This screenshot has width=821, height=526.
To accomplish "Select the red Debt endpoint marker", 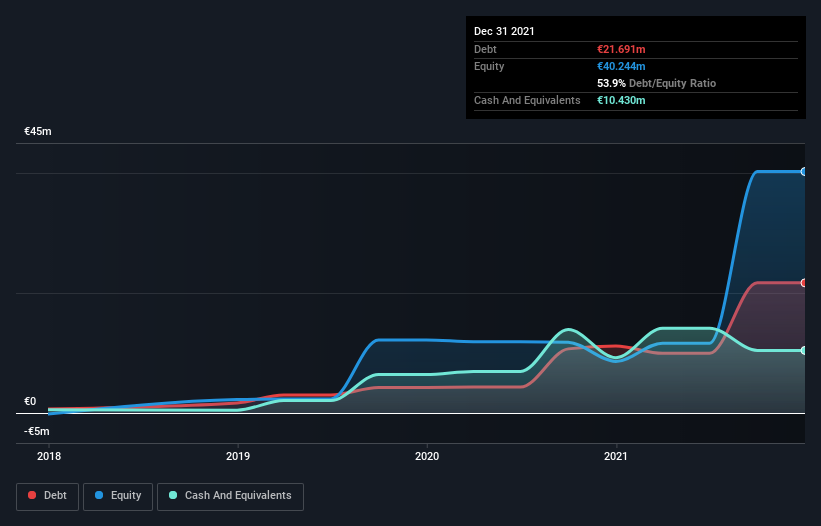I will [x=804, y=283].
